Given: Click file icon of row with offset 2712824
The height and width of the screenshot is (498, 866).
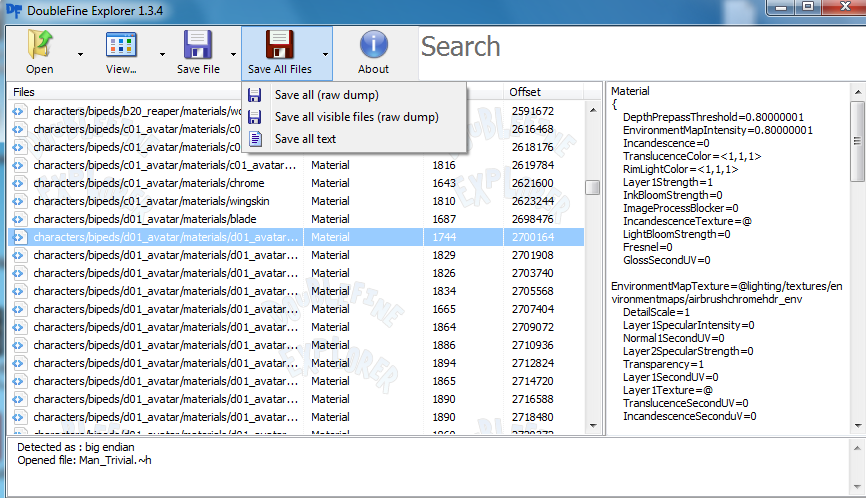Looking at the screenshot, I should tap(19, 363).
